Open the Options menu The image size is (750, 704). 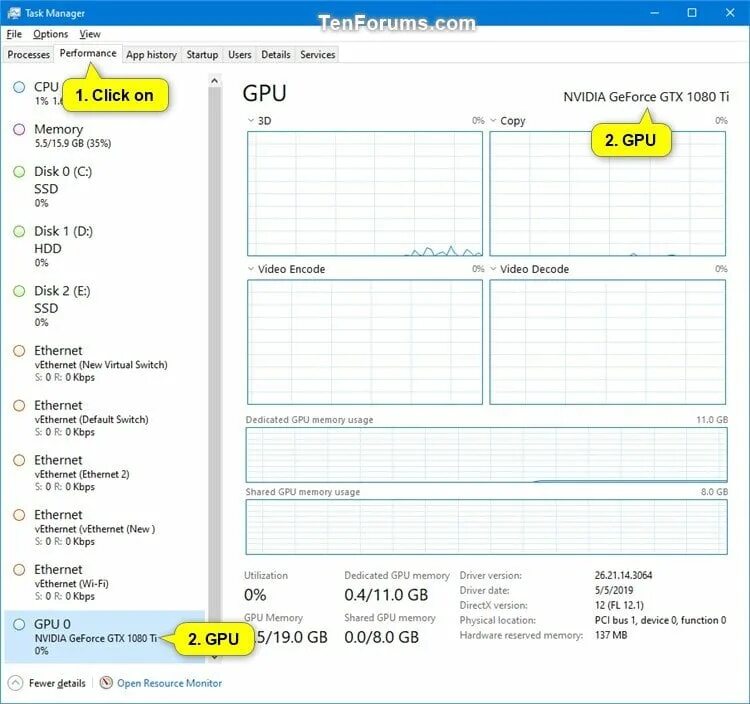[50, 34]
